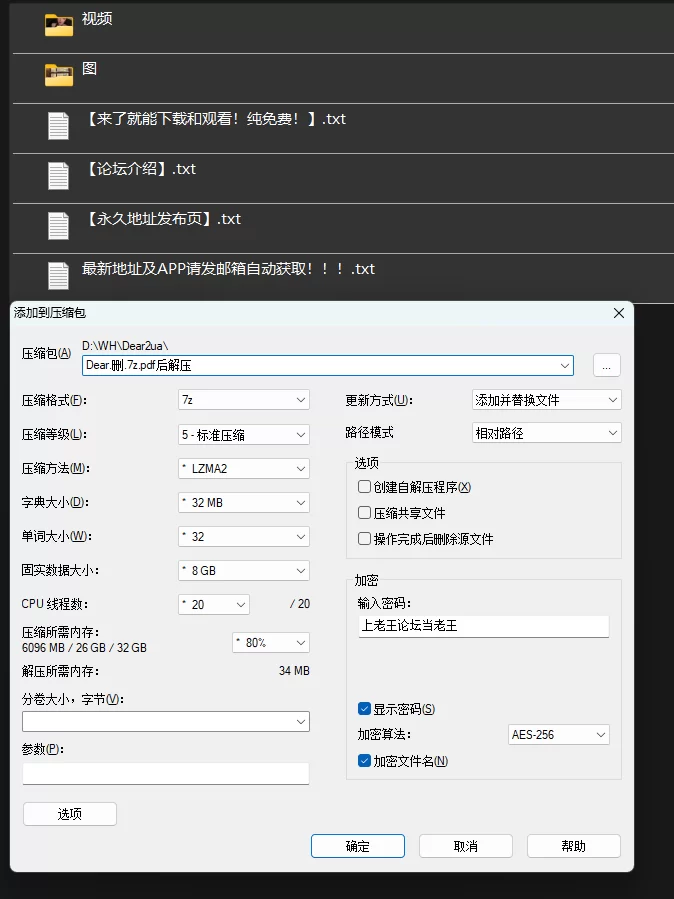Open the 加密算法 AES-256 dropdown
Viewport: 674px width, 899px height.
[559, 734]
